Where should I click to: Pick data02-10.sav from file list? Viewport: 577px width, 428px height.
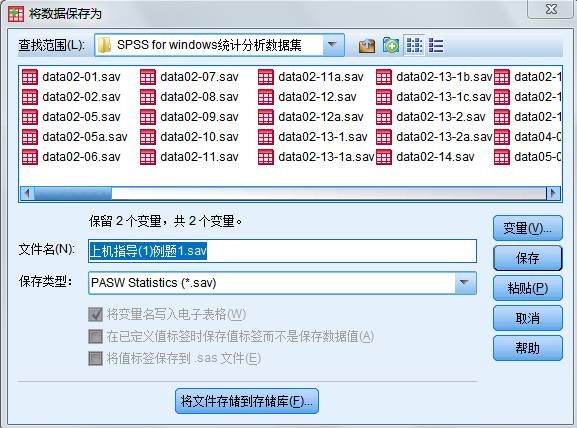190,137
